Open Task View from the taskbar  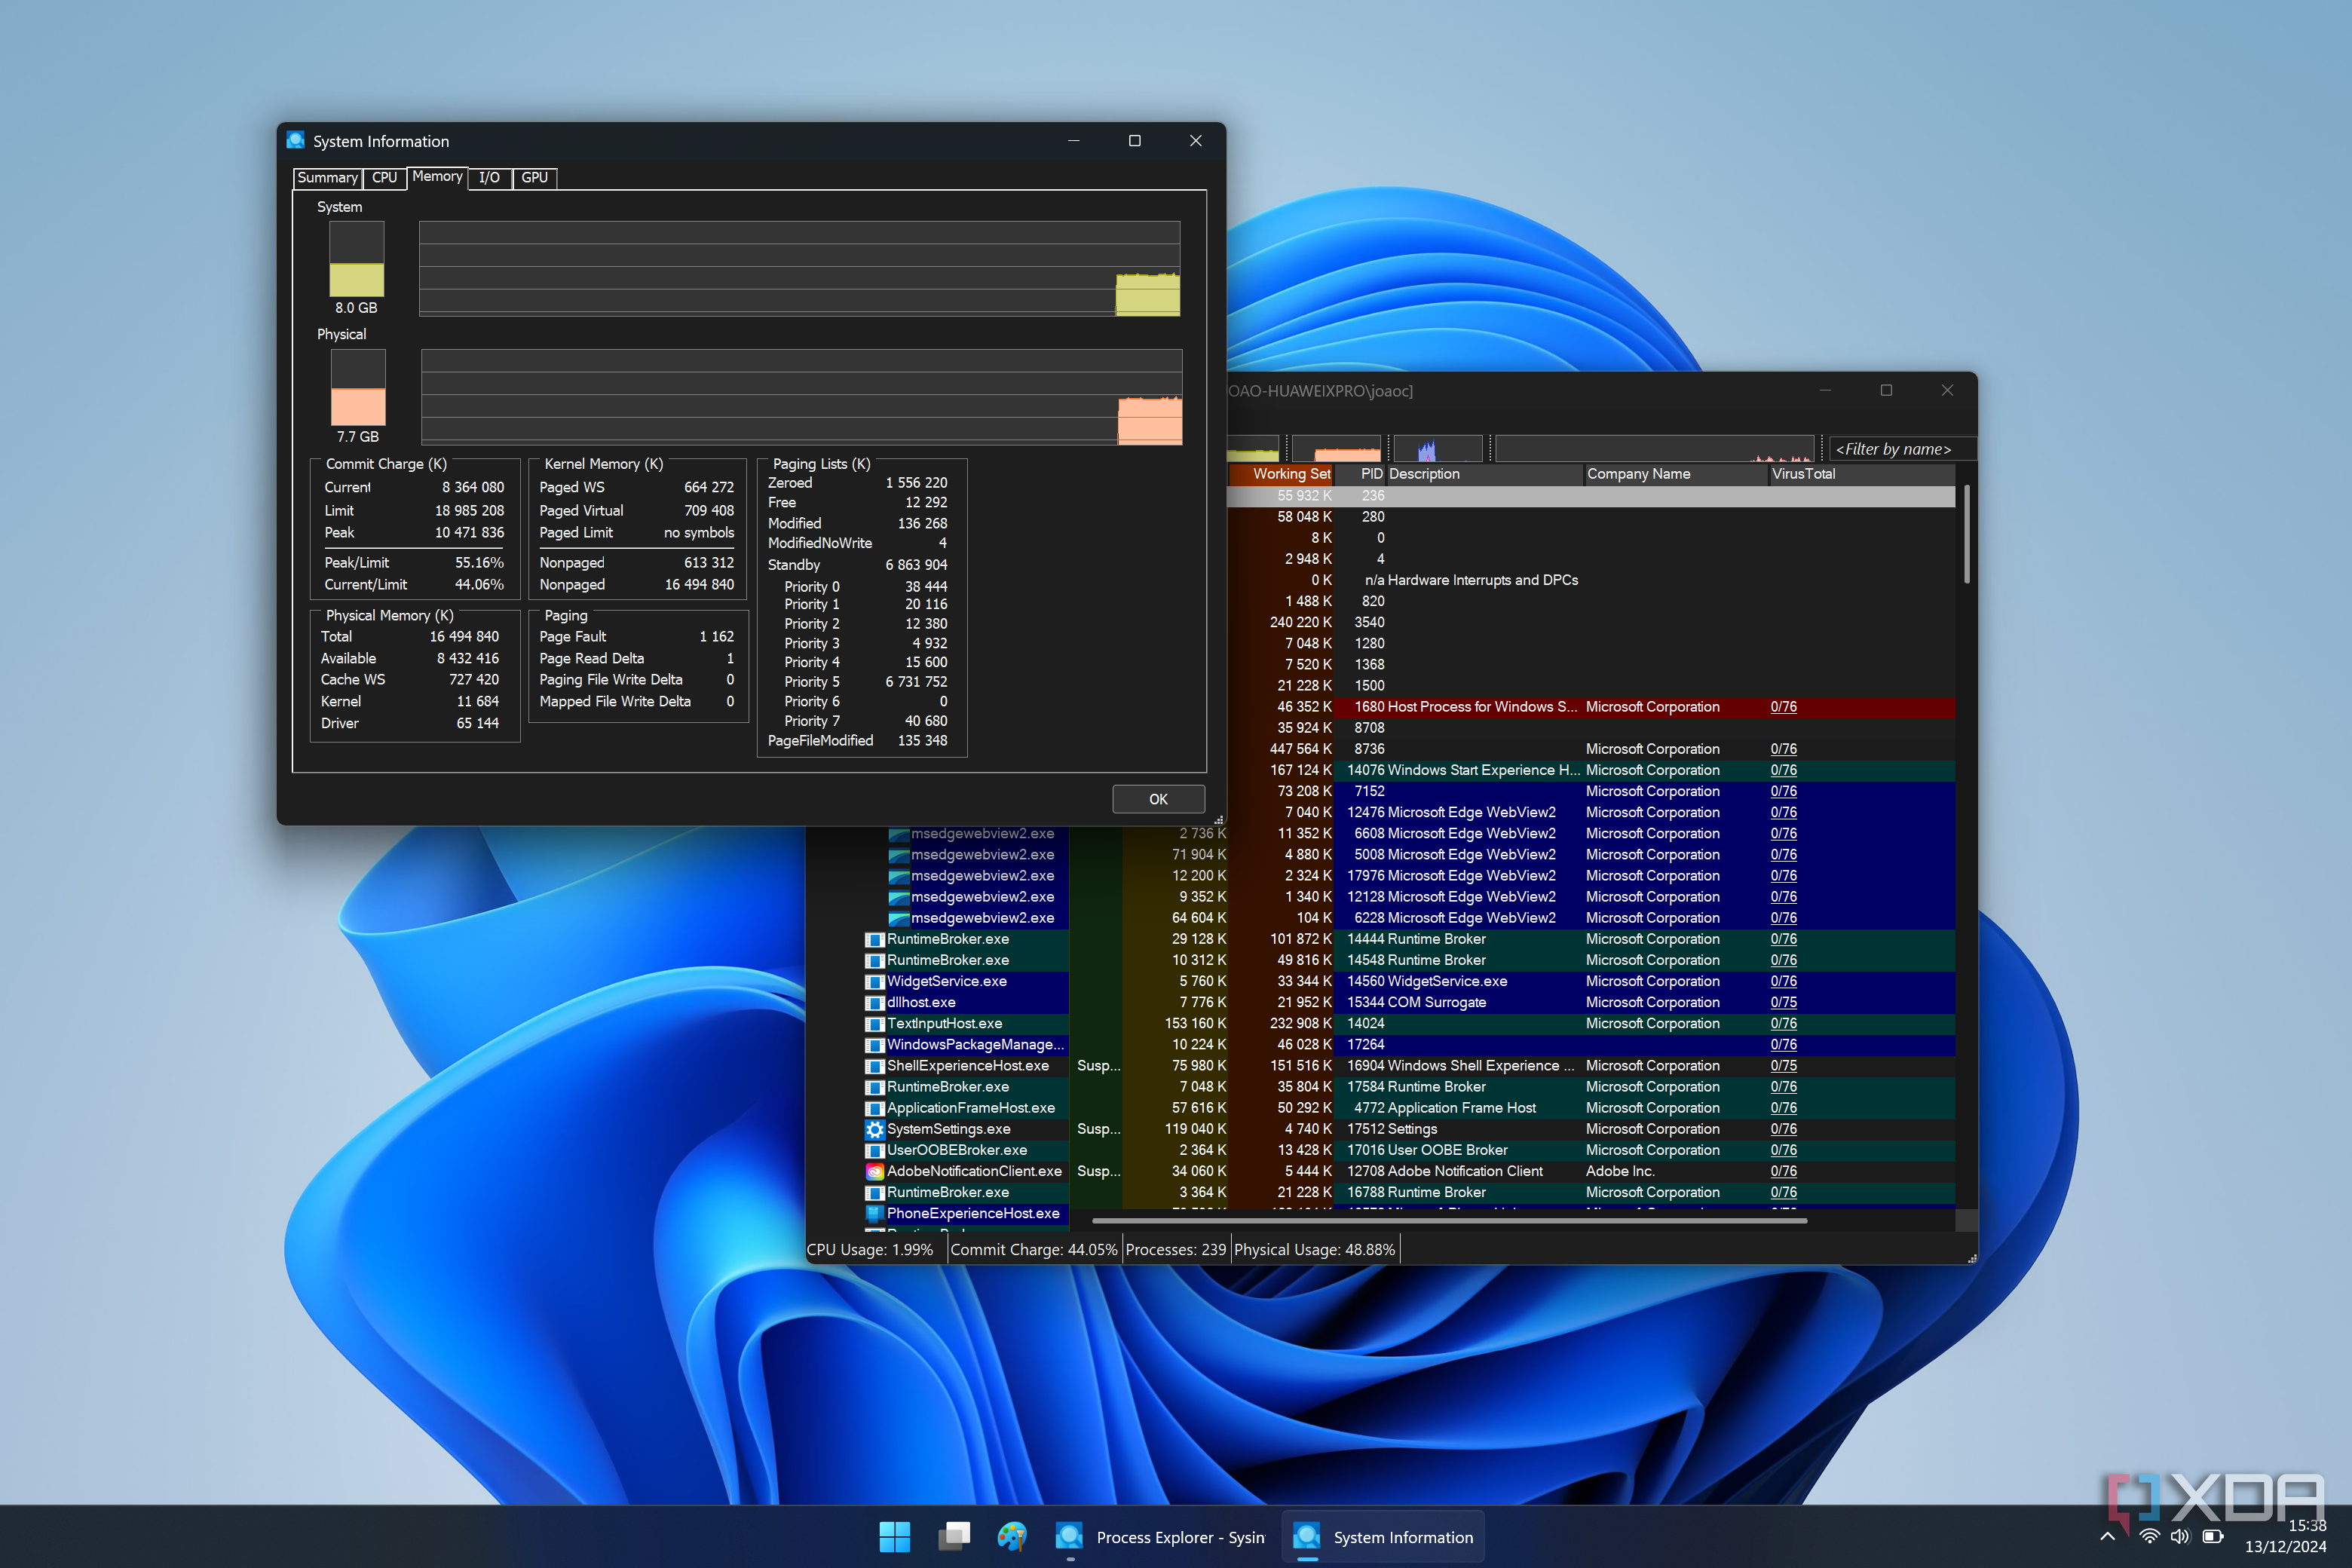(953, 1537)
